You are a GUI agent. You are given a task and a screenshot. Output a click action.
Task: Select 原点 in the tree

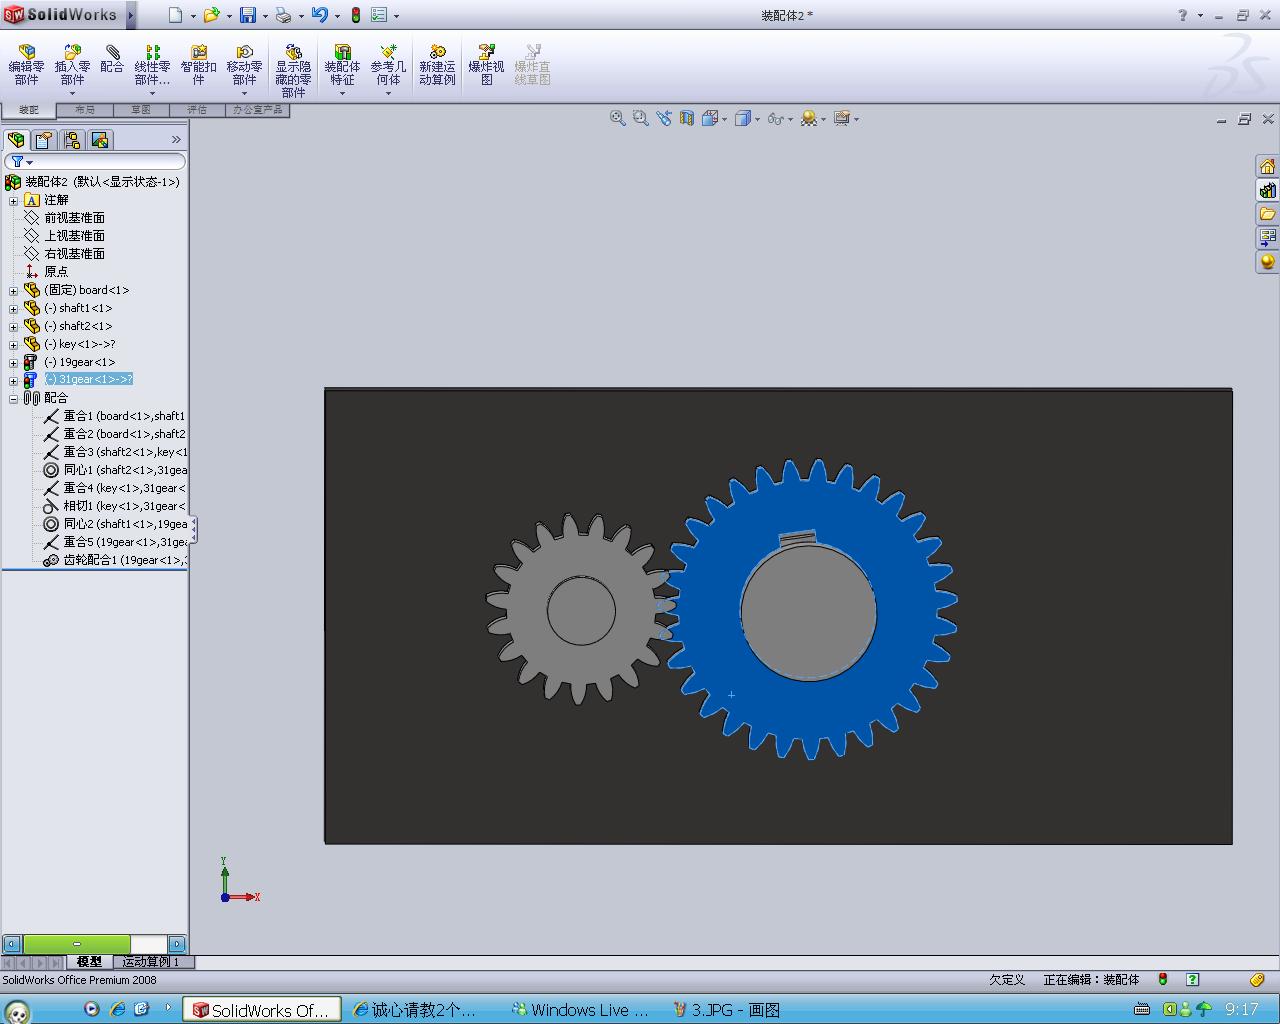(56, 272)
